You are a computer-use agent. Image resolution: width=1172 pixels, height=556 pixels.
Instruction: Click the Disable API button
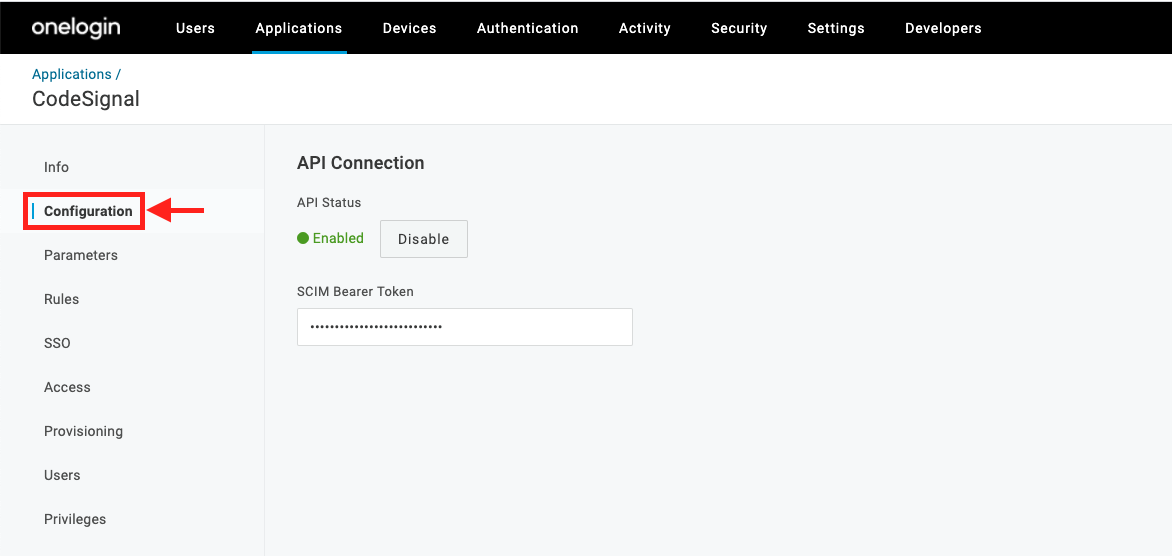tap(424, 239)
